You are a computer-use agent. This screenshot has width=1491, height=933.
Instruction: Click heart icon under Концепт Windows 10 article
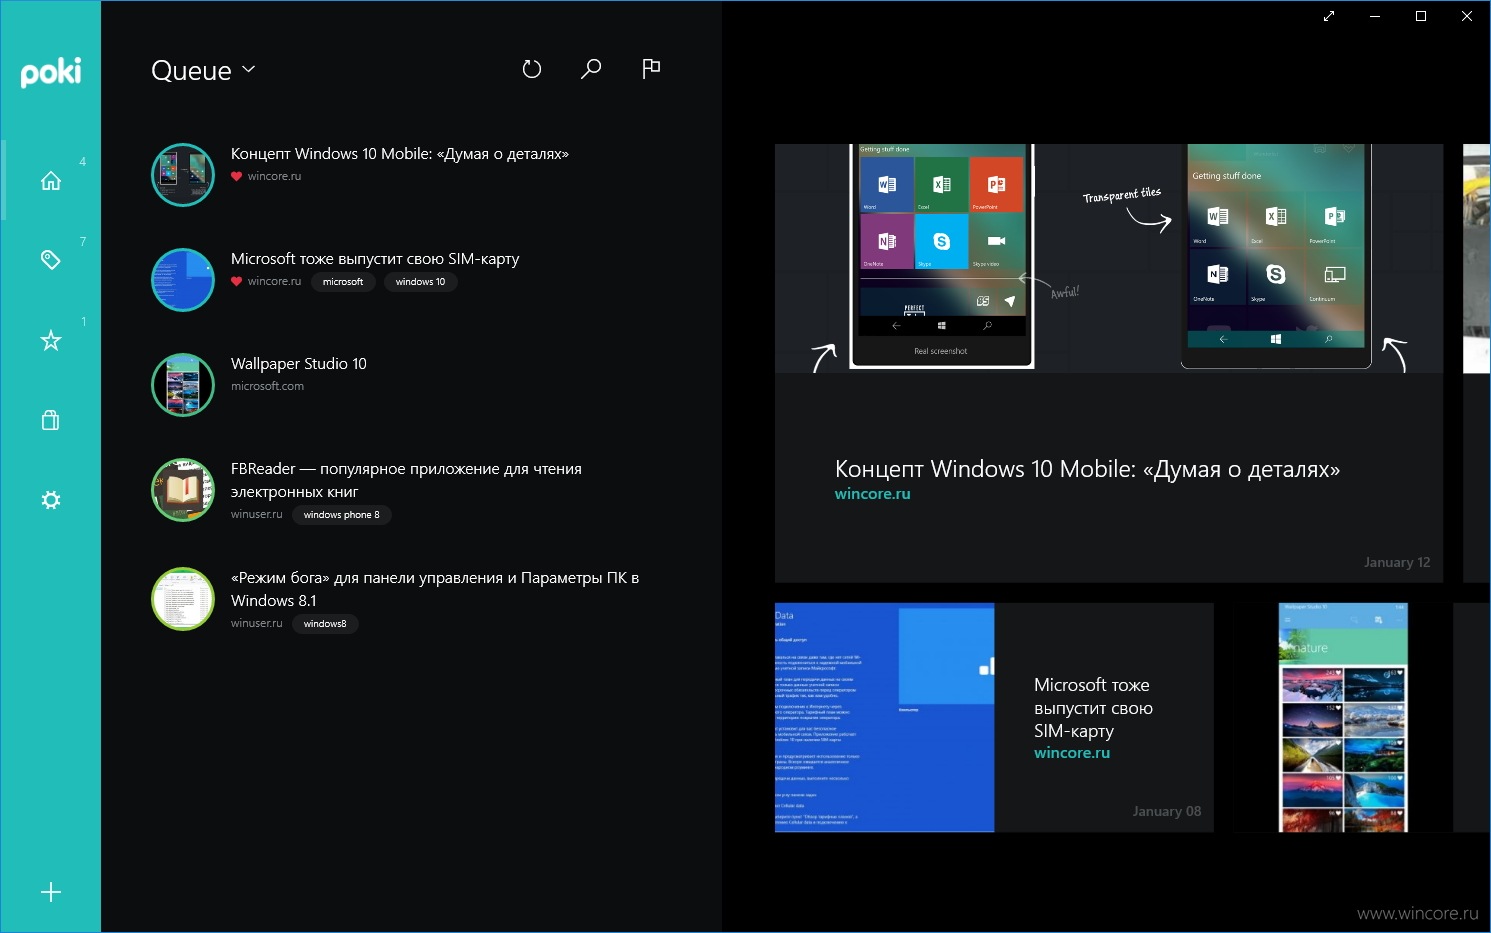[237, 177]
